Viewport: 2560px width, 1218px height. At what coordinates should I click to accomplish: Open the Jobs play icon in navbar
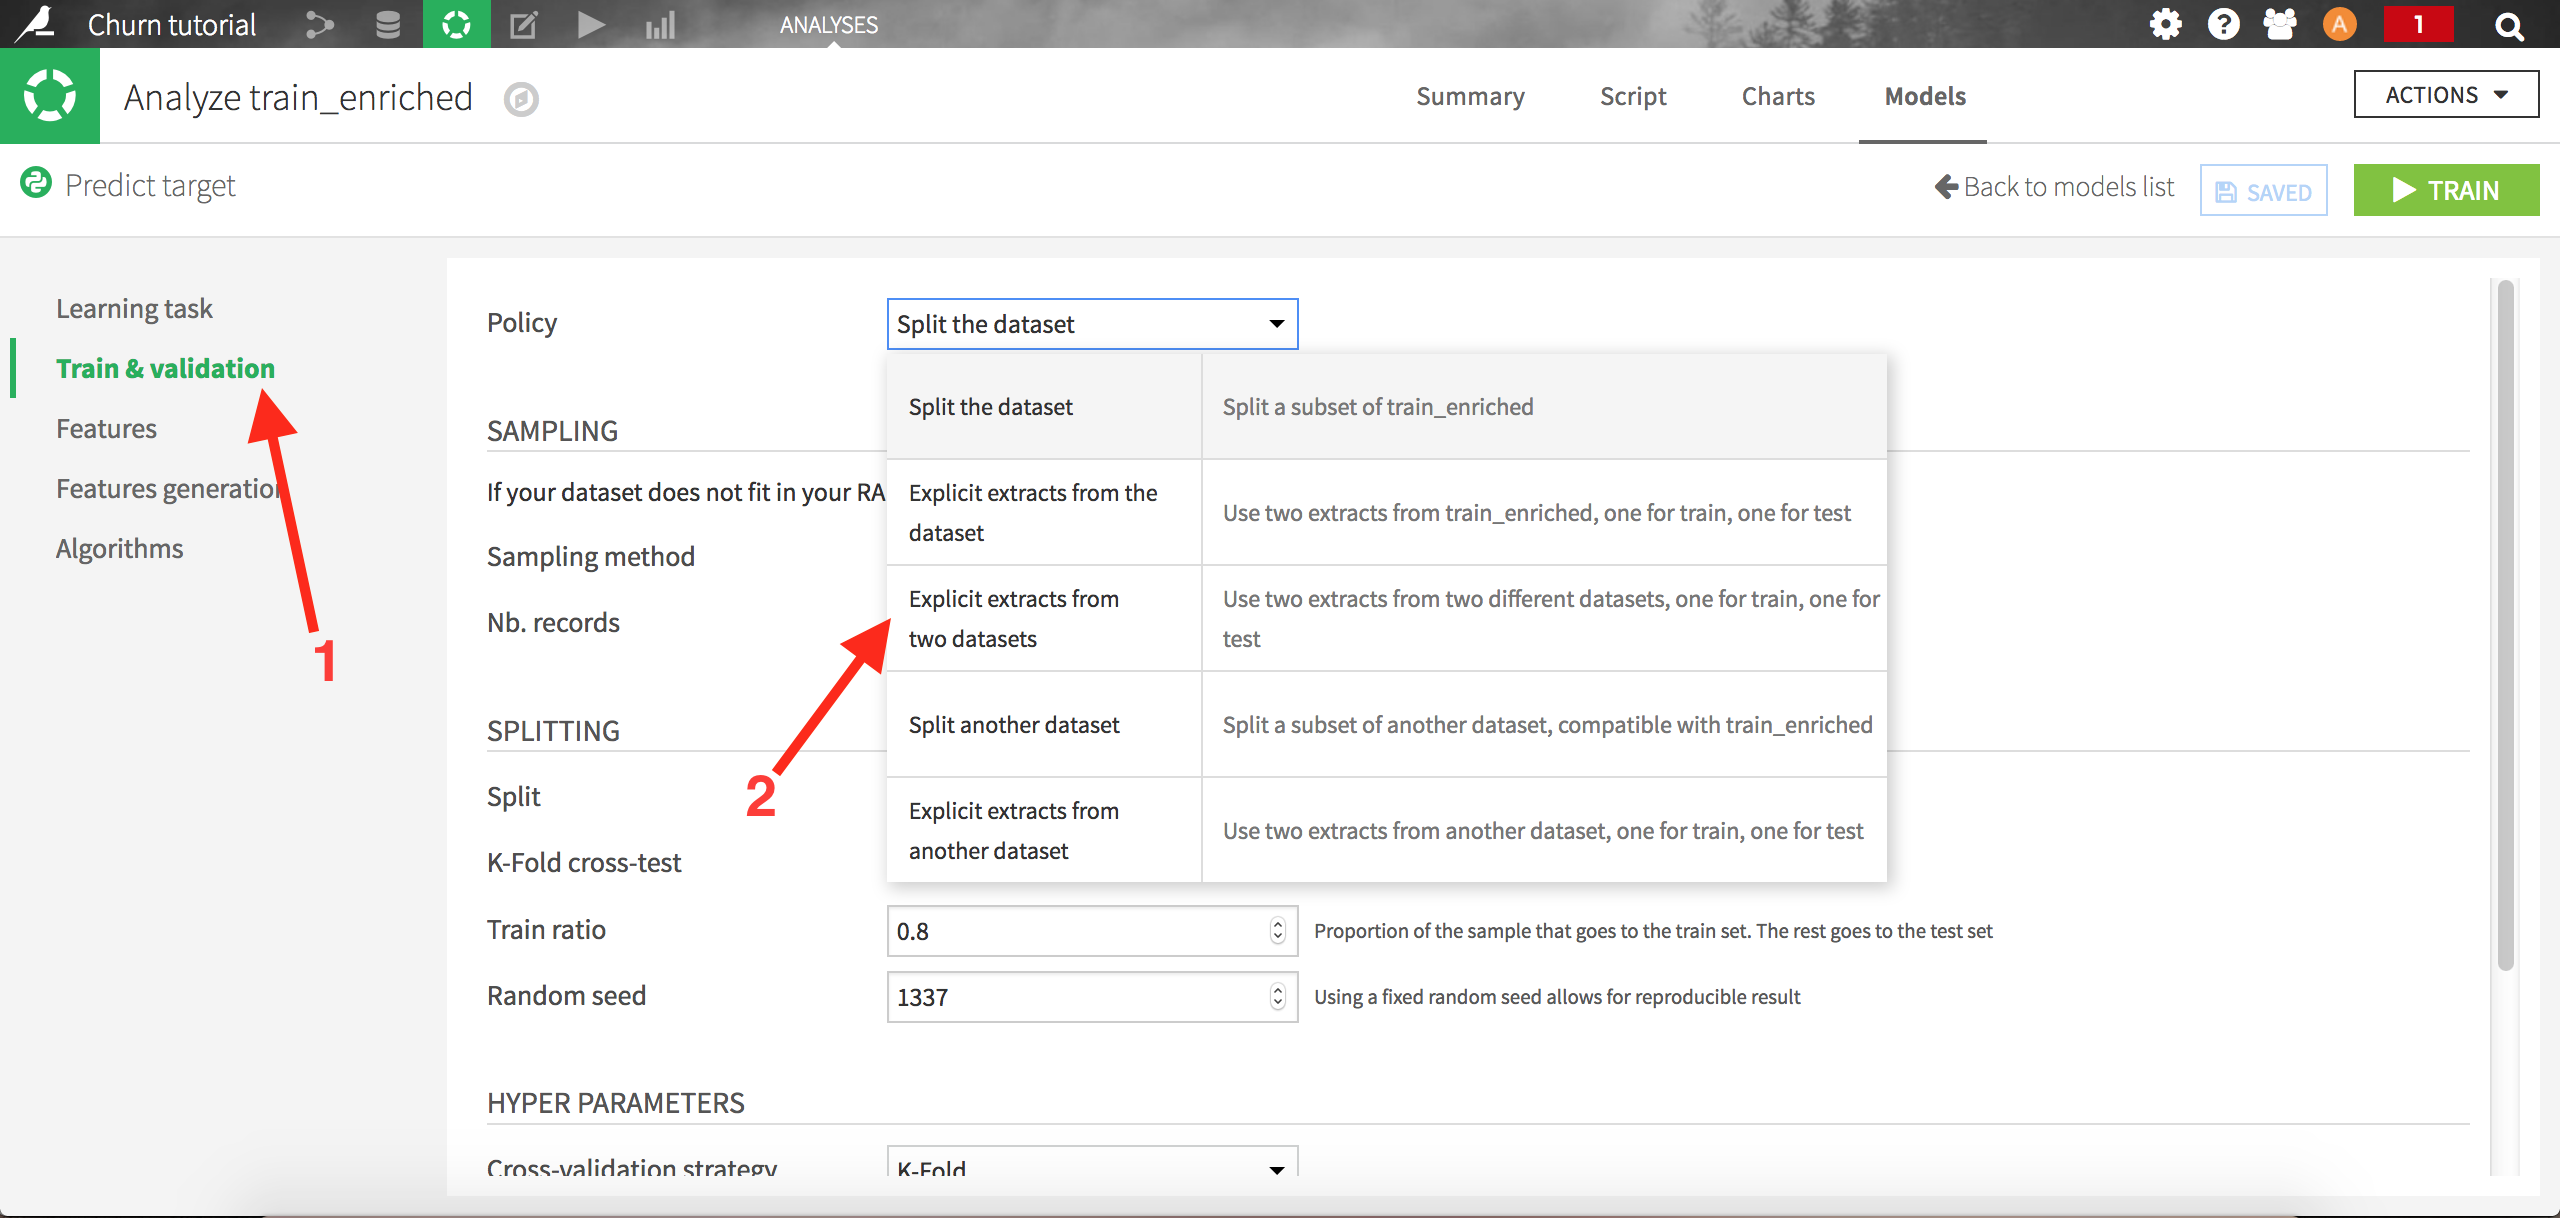[591, 24]
